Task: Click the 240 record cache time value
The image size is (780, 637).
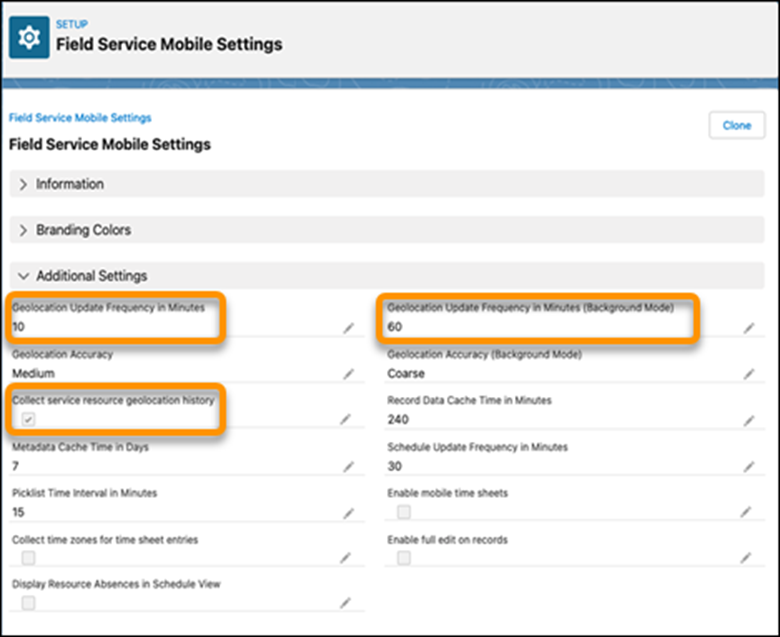Action: [x=398, y=420]
